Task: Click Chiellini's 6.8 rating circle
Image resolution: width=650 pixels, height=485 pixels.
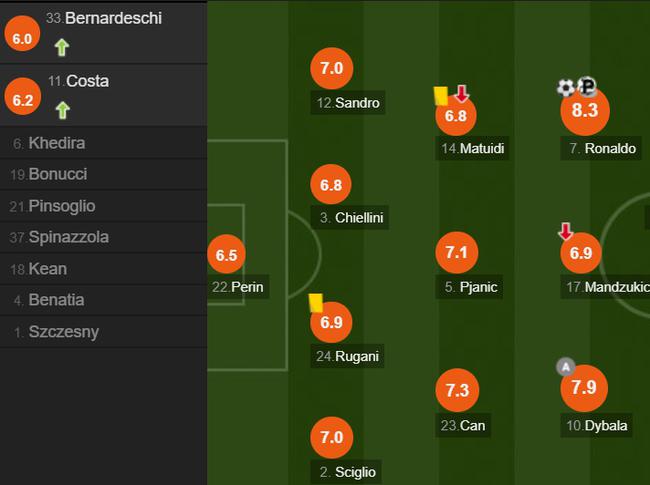Action: tap(331, 184)
